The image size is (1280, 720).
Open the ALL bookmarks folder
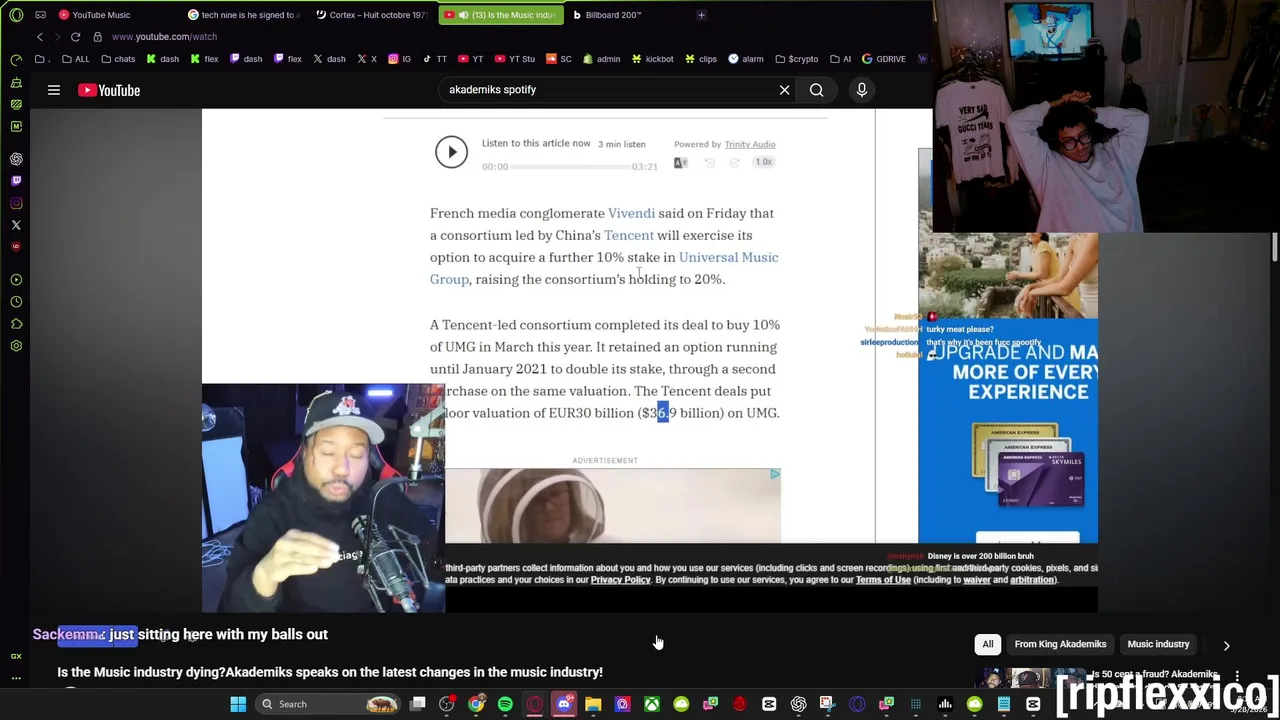click(75, 59)
